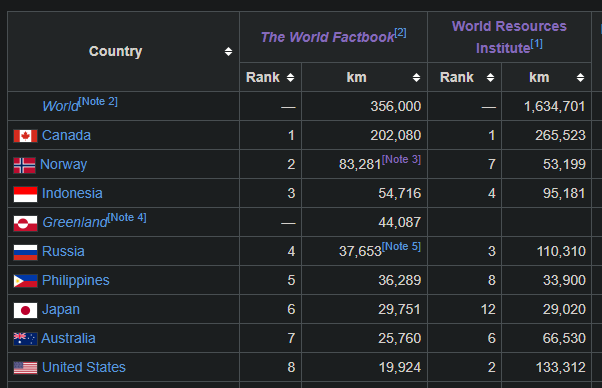The image size is (602, 388).
Task: Sort by World Resources Institute km
Action: (x=580, y=78)
